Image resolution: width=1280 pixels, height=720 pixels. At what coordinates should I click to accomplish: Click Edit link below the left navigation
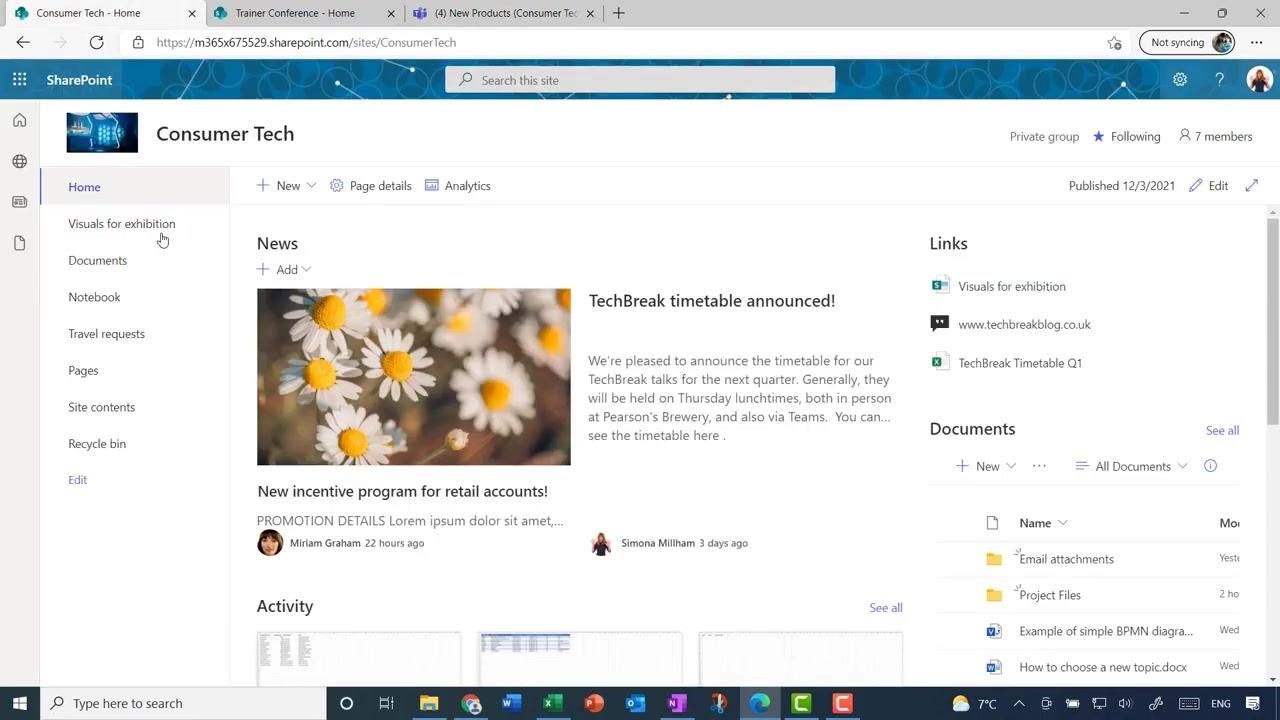(77, 480)
